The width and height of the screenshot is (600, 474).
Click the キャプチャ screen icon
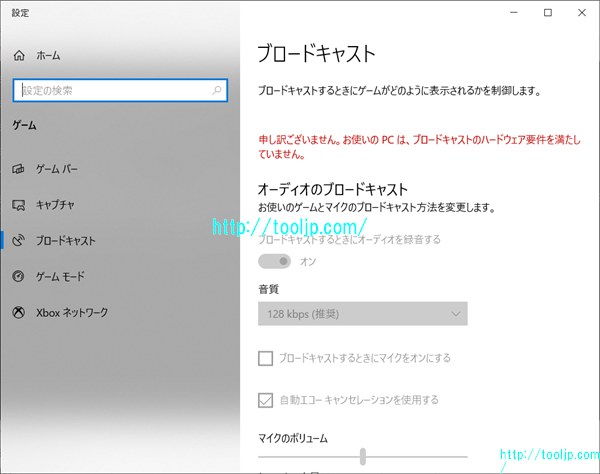pos(18,205)
